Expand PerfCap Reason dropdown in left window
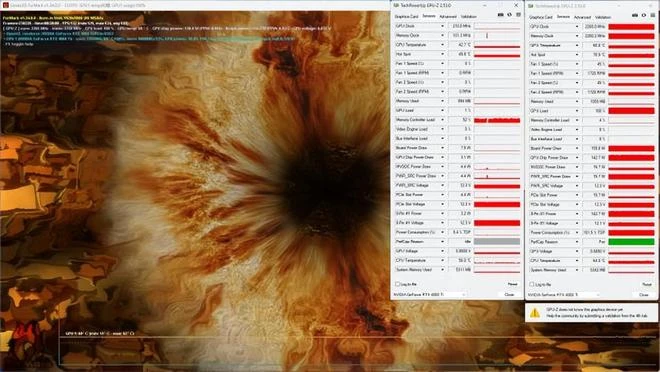This screenshot has width=660, height=372. coord(442,242)
